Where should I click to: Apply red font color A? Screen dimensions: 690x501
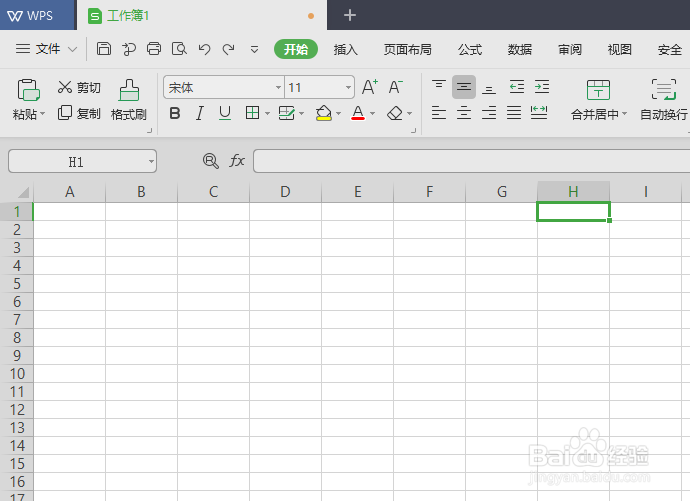pos(358,113)
